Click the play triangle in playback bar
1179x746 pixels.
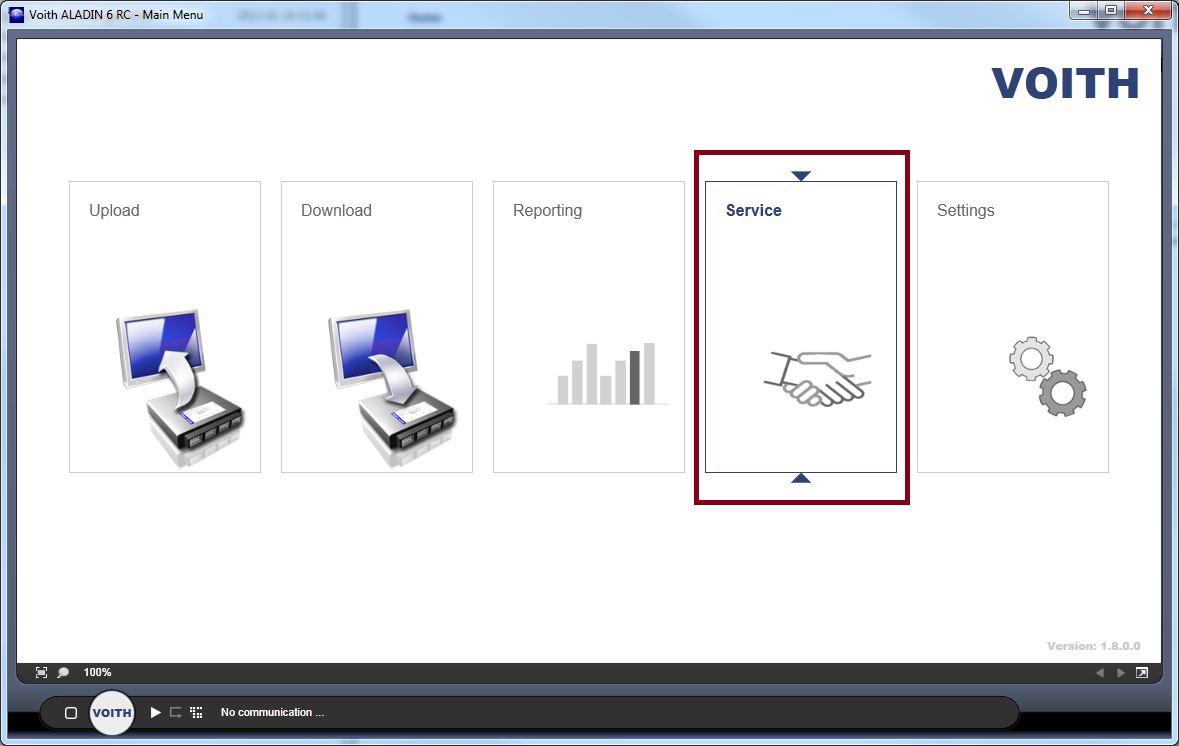coord(156,712)
